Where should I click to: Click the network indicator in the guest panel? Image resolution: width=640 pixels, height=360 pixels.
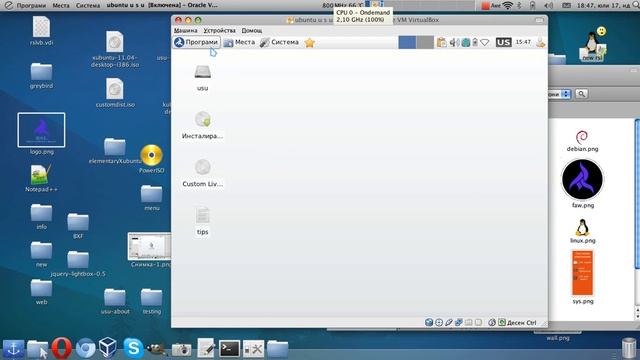[484, 42]
